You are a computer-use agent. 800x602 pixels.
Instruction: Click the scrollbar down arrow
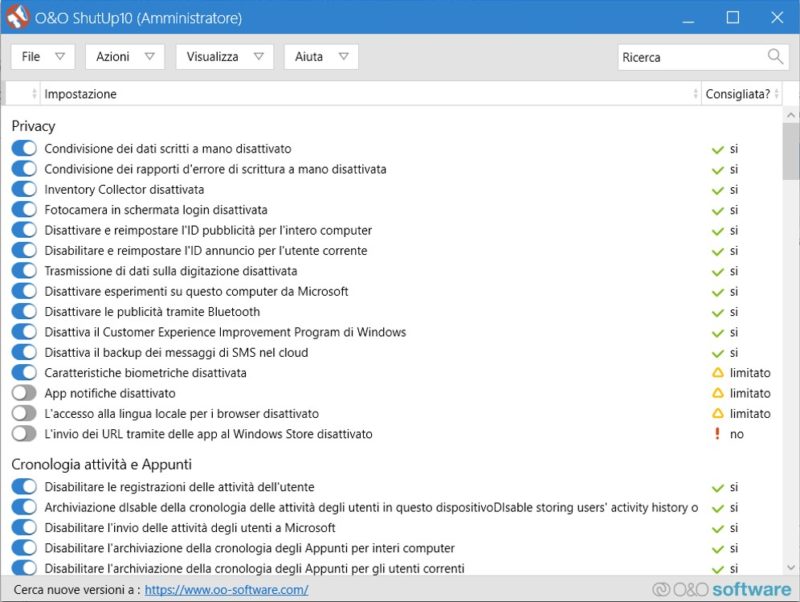click(791, 567)
